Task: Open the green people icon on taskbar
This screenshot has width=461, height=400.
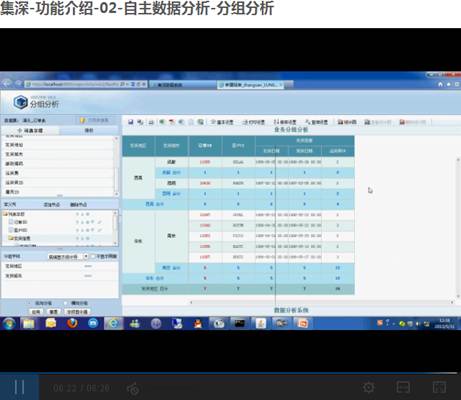Action: [135, 323]
